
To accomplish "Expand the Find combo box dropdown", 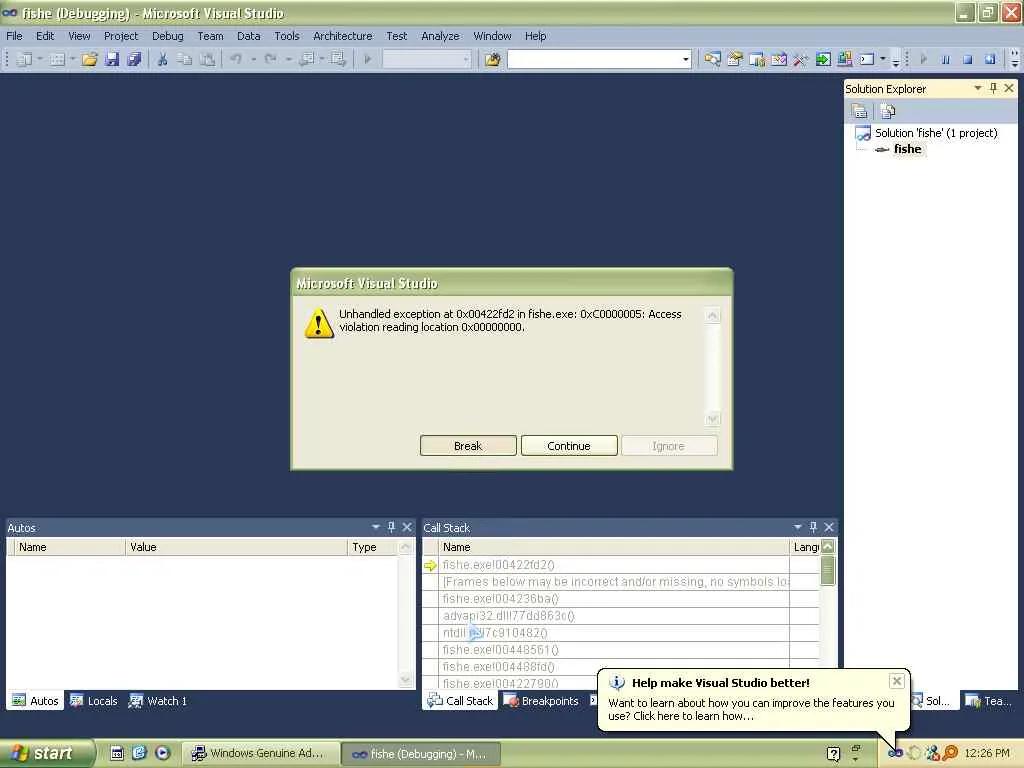I will pyautogui.click(x=685, y=59).
